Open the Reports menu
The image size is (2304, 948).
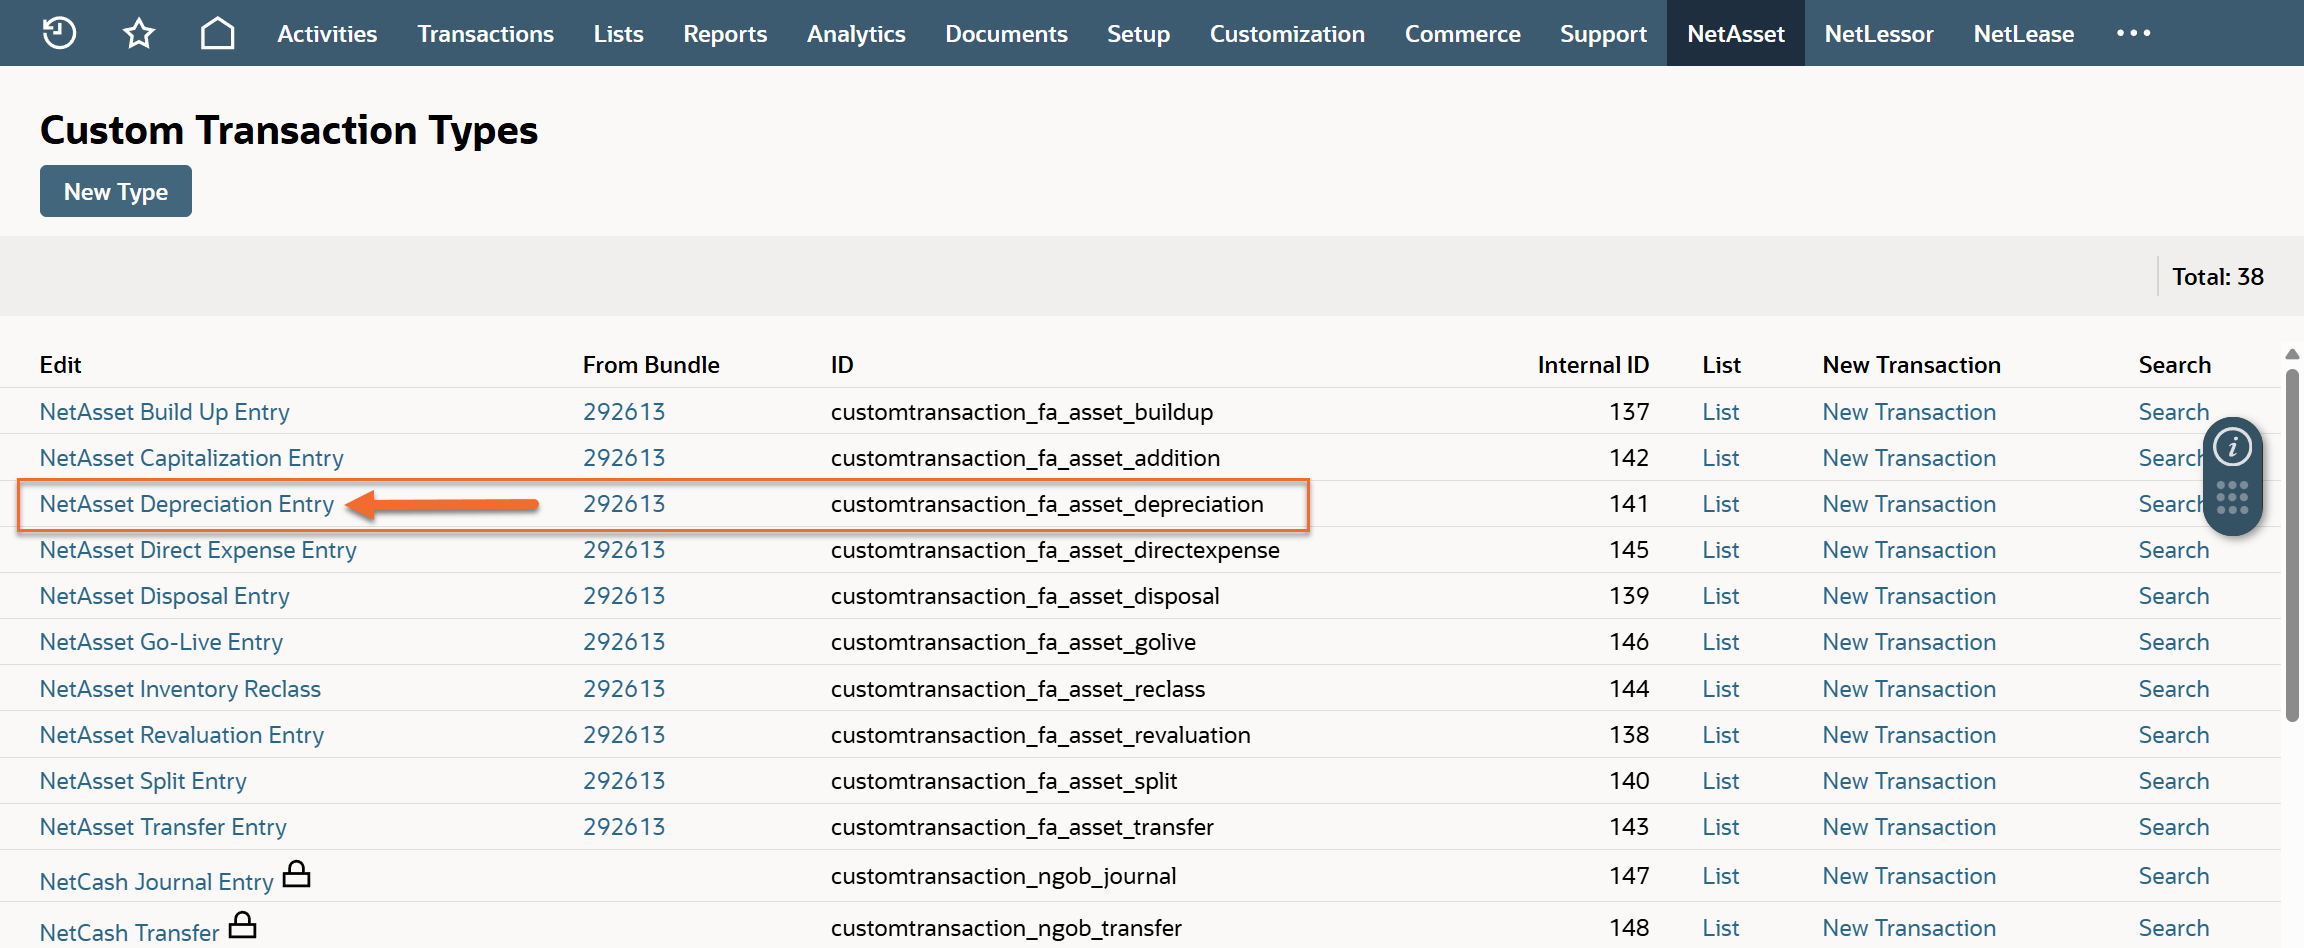725,34
